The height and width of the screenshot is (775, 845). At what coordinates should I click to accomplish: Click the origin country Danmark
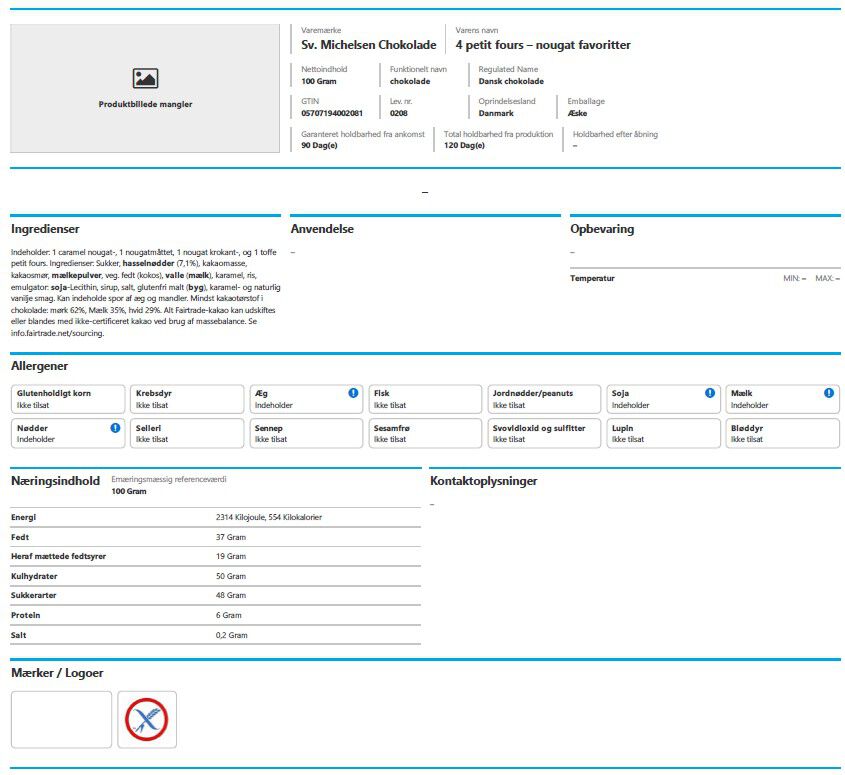[x=496, y=113]
